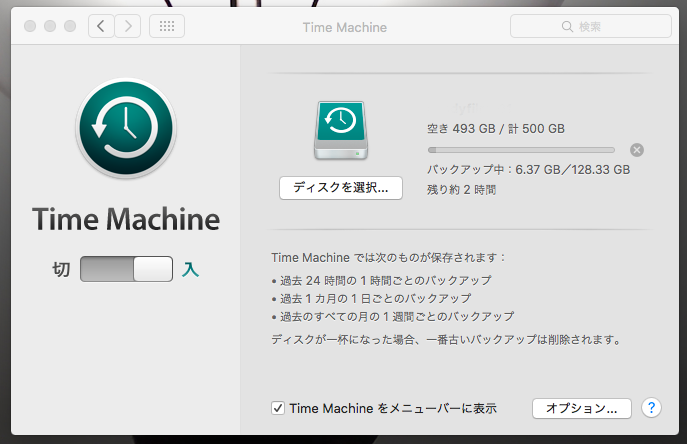
Task: Click the magnifier icon in search field
Action: click(x=567, y=27)
